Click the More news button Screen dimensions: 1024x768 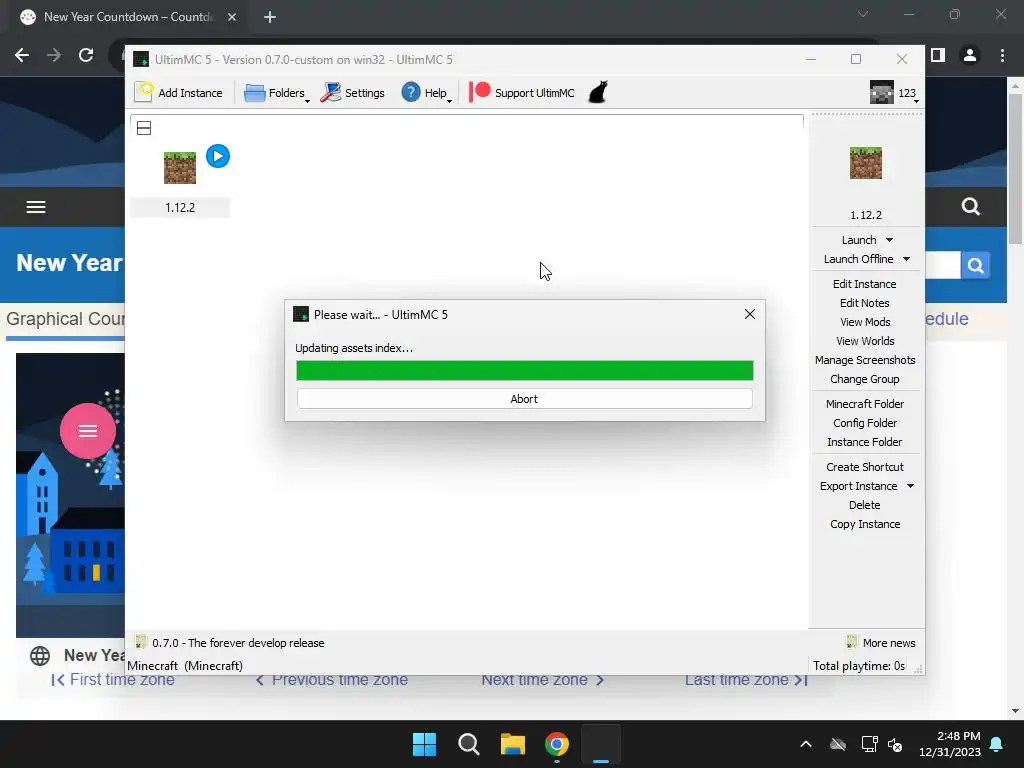pyautogui.click(x=889, y=643)
